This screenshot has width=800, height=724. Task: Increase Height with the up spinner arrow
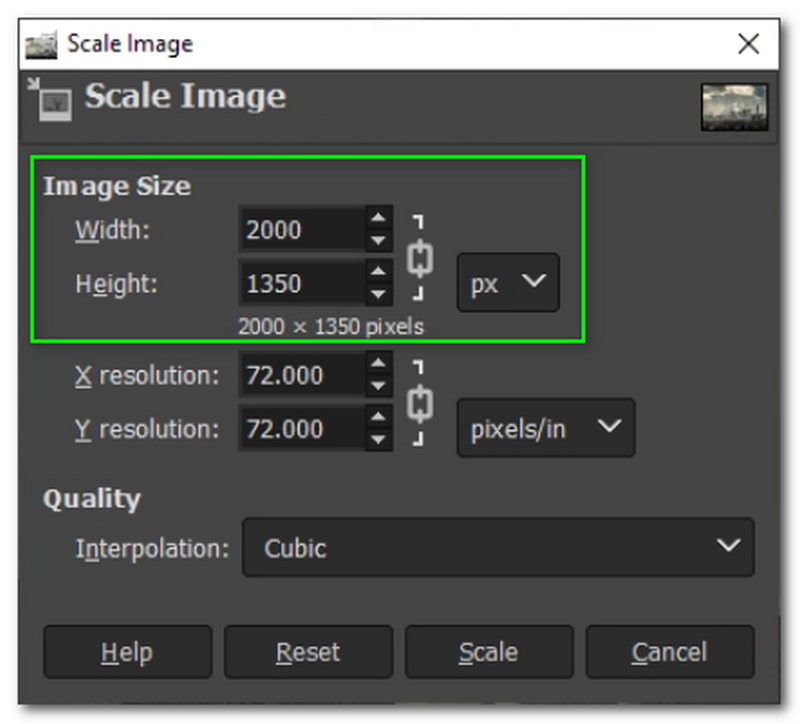pos(378,272)
